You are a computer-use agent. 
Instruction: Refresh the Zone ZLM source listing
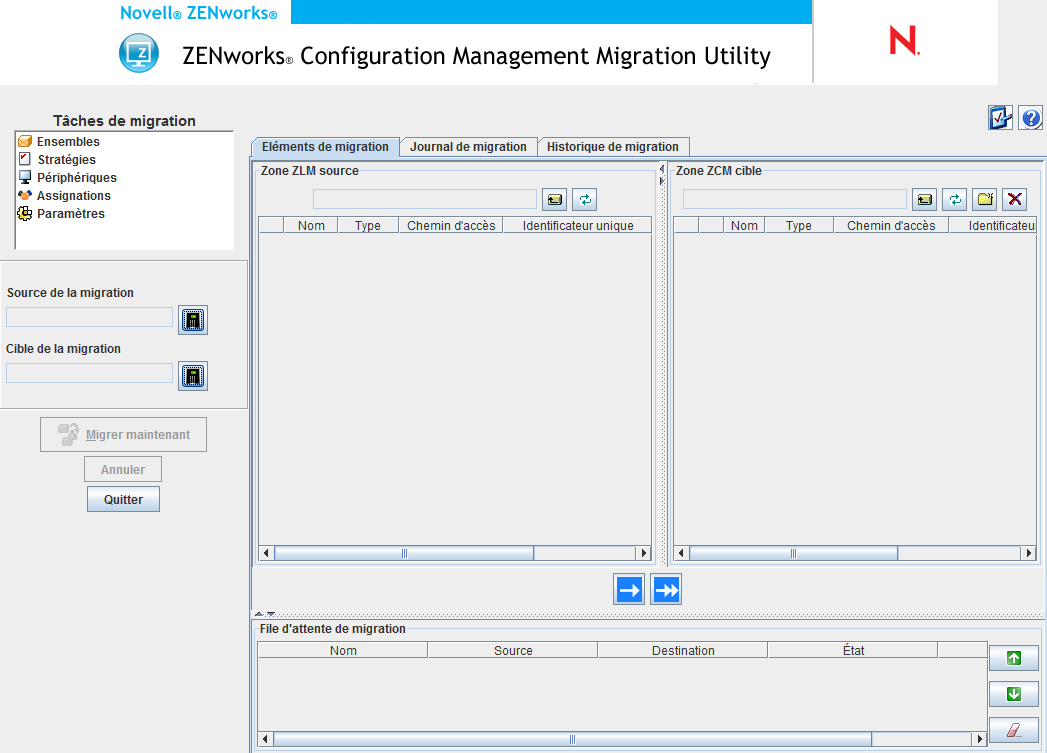tap(584, 199)
